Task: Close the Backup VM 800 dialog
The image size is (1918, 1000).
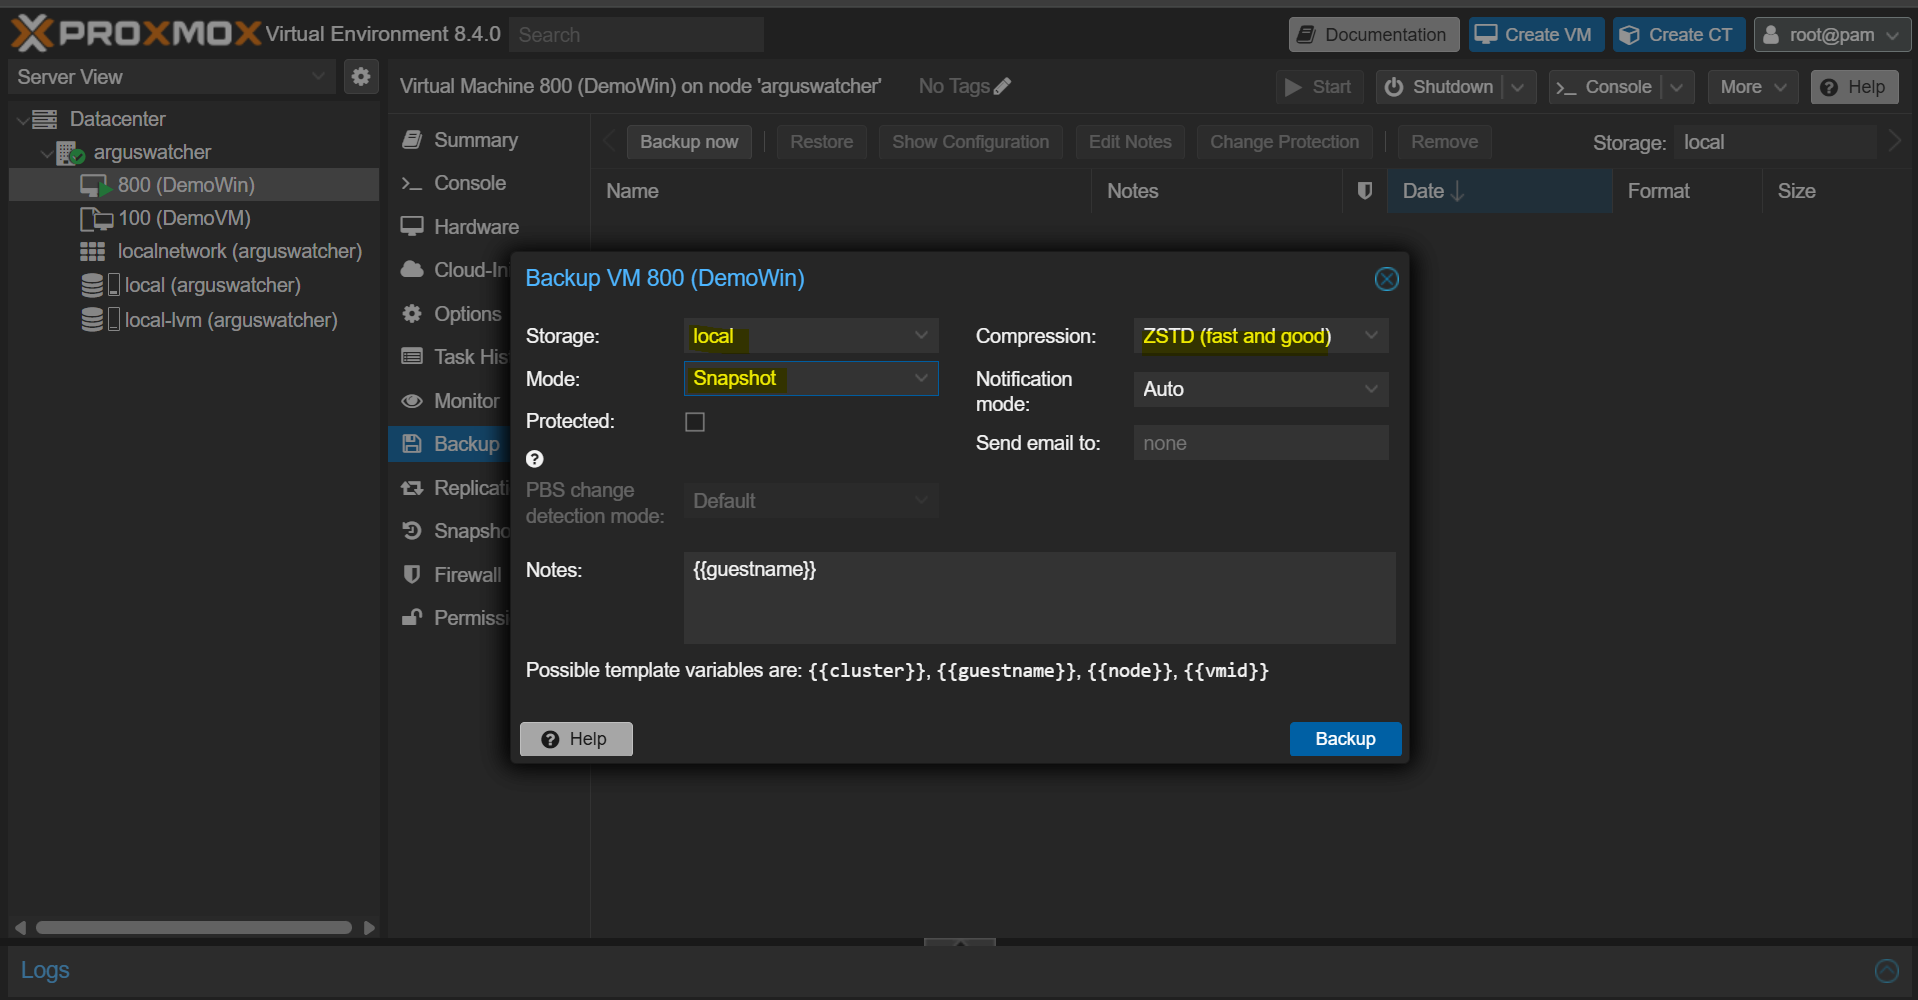Action: coord(1387,279)
